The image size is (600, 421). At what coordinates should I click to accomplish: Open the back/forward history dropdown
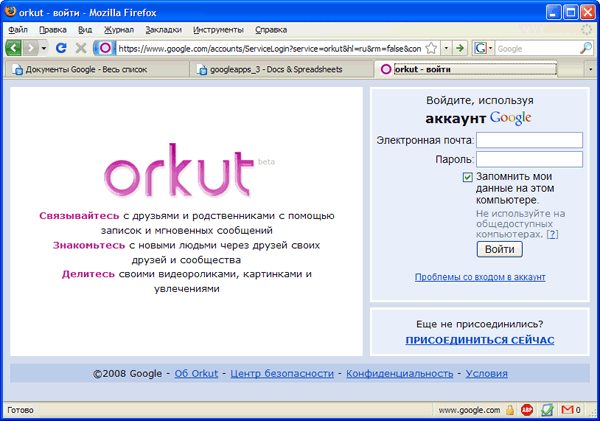pyautogui.click(x=44, y=48)
